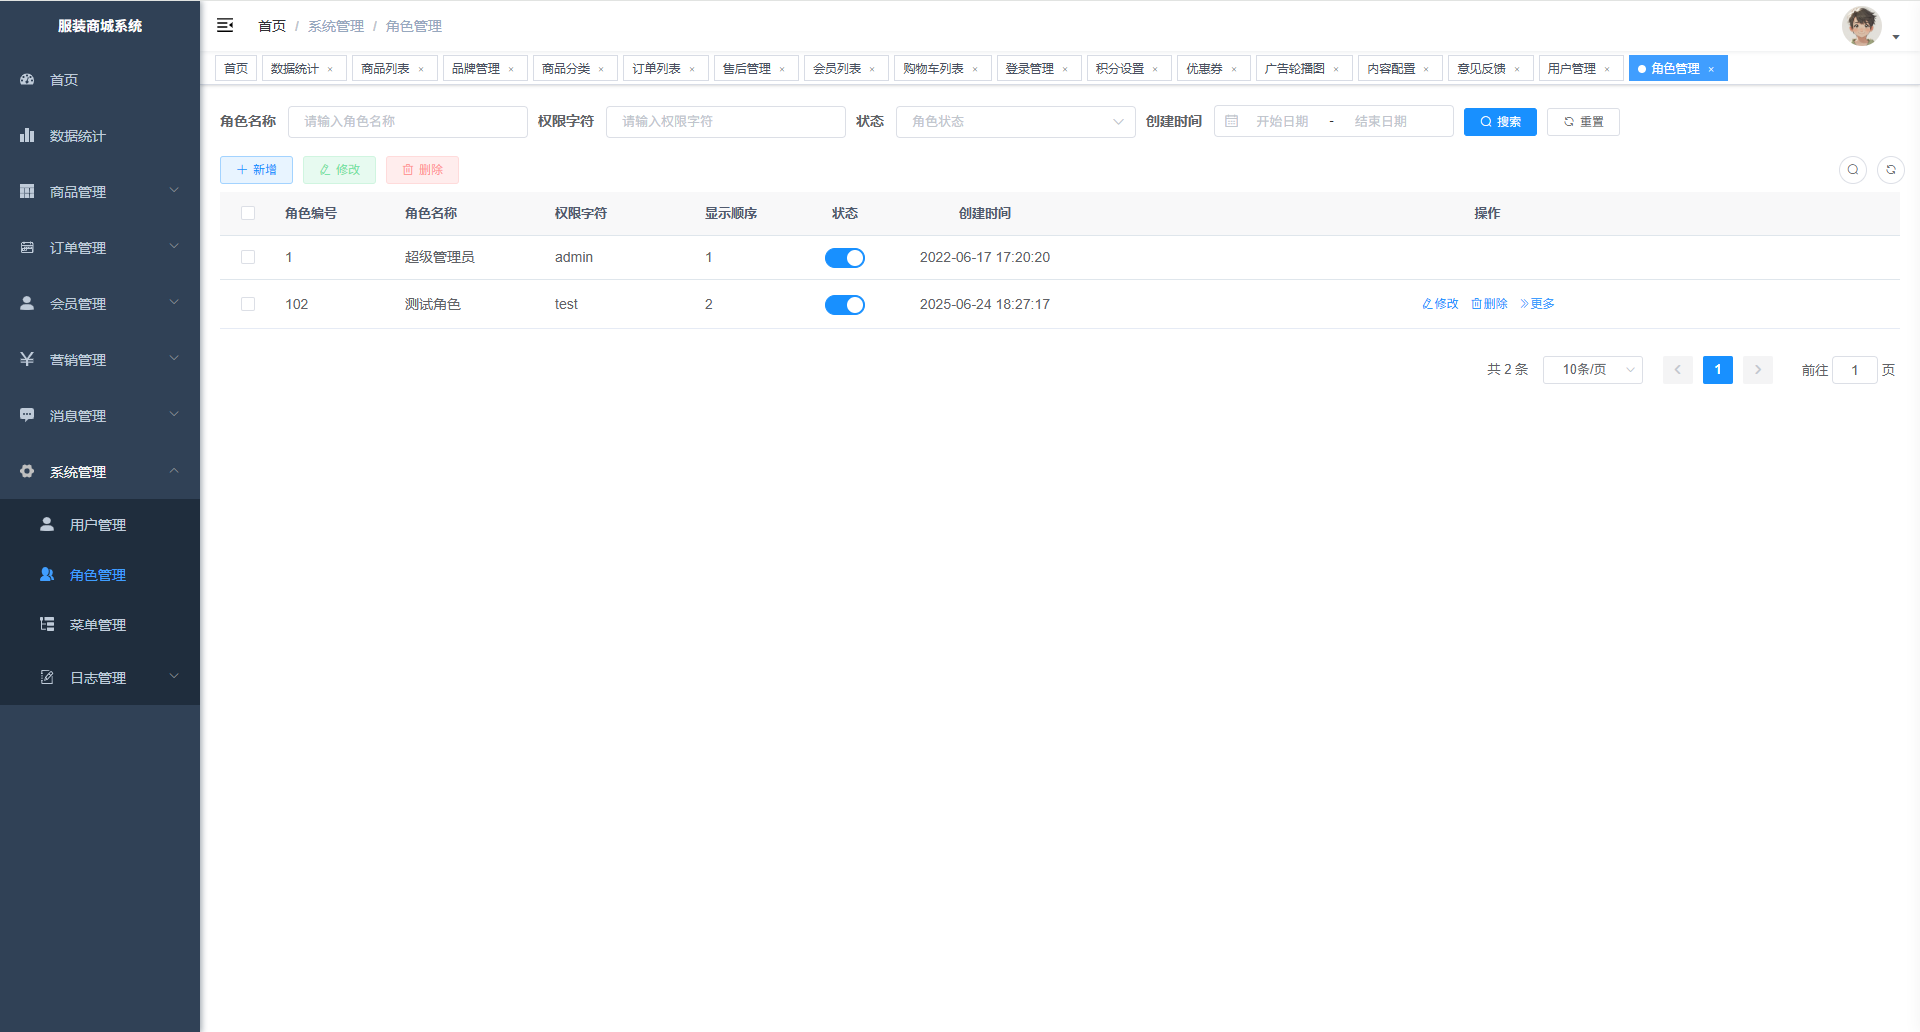Open the 10条/页 page size dropdown
This screenshot has height=1032, width=1920.
1592,370
